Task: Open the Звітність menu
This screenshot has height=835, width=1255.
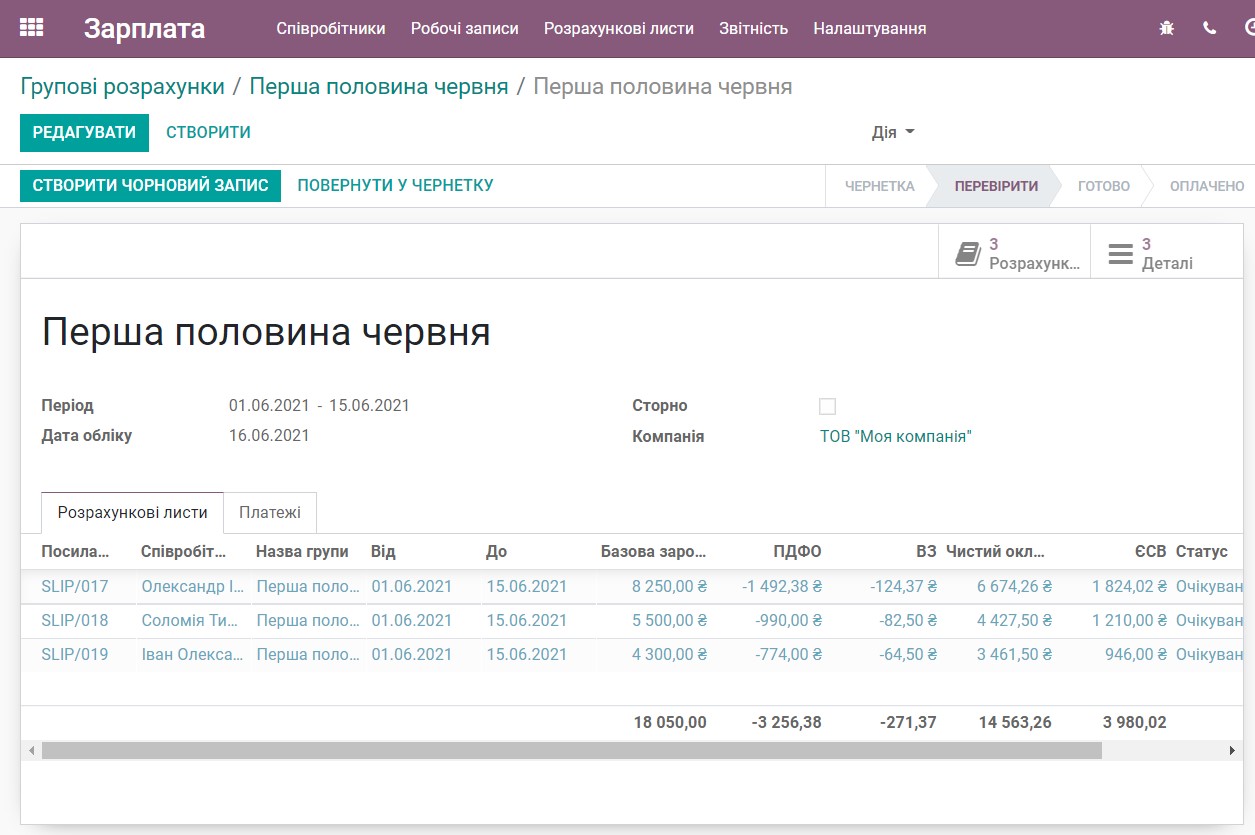Action: (x=754, y=29)
